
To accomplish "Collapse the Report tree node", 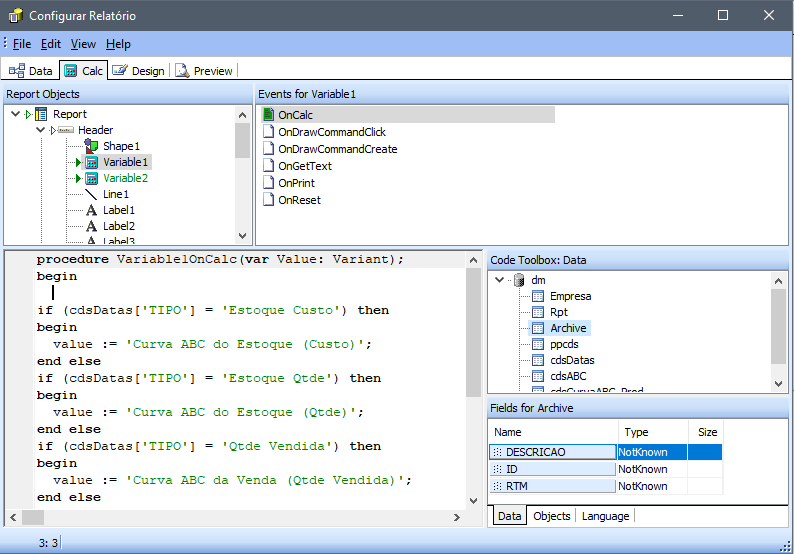I will (14, 114).
